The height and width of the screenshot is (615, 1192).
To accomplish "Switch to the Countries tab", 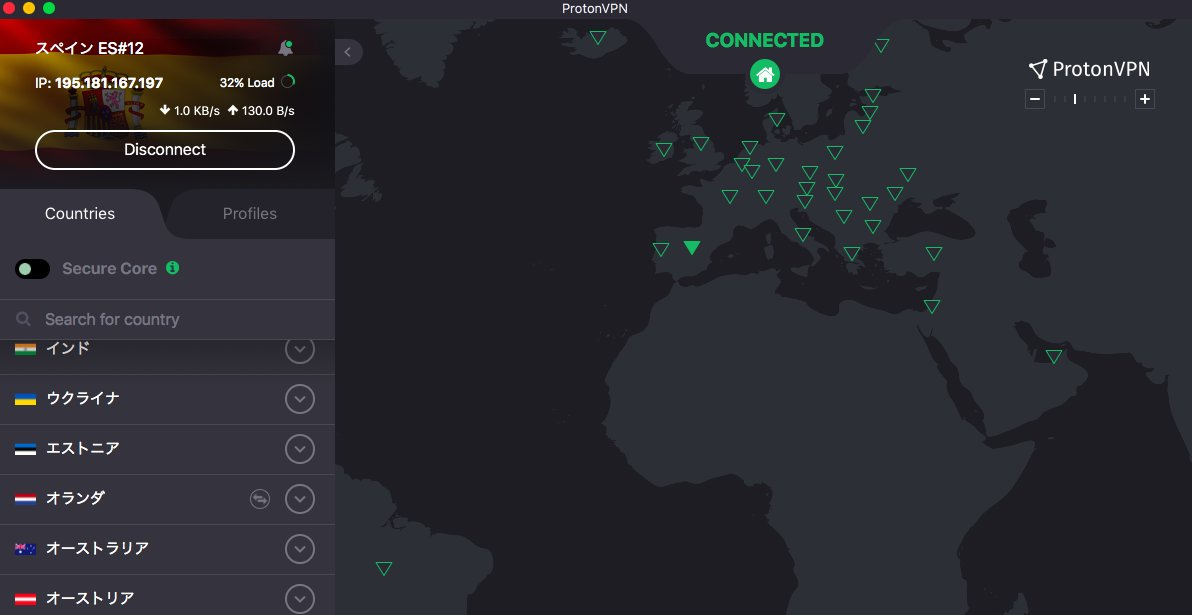I will [80, 214].
